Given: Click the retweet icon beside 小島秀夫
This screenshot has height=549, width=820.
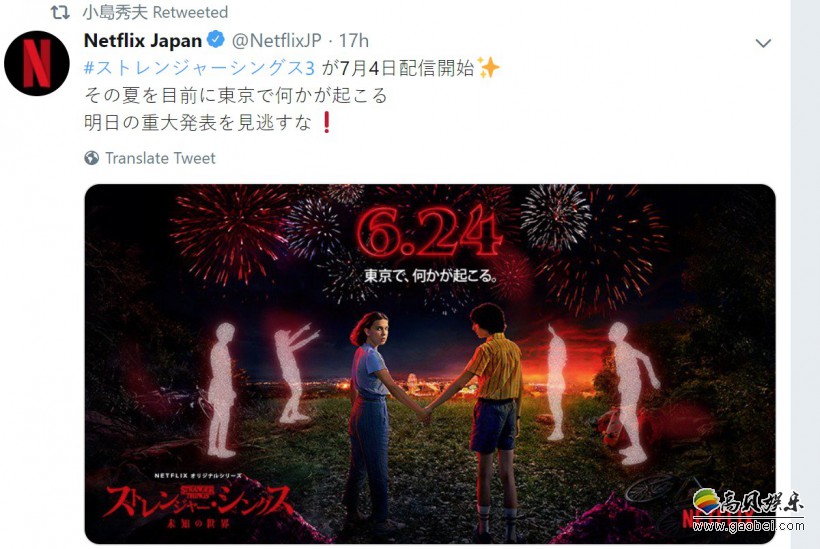Looking at the screenshot, I should (60, 12).
